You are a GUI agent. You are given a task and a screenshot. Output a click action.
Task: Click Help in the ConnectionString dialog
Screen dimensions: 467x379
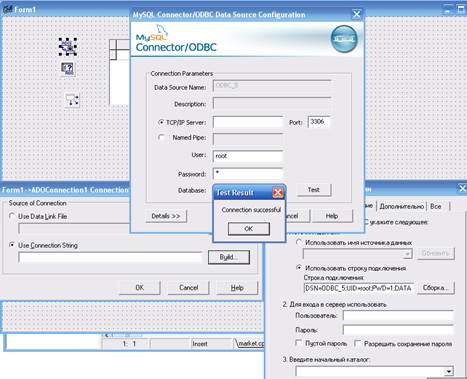(x=237, y=287)
